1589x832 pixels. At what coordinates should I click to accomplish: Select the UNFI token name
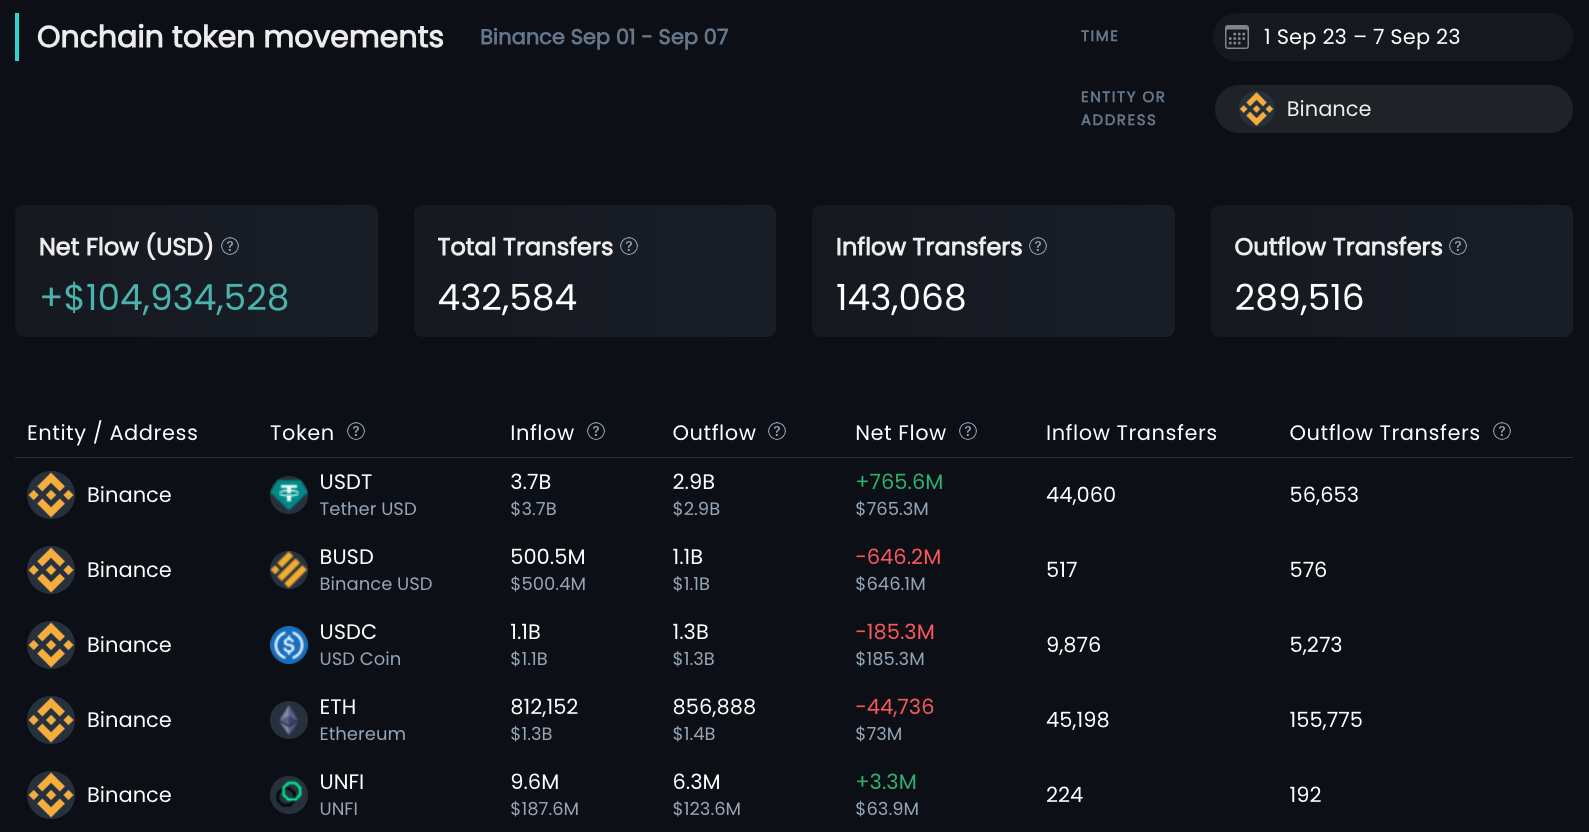click(x=342, y=782)
